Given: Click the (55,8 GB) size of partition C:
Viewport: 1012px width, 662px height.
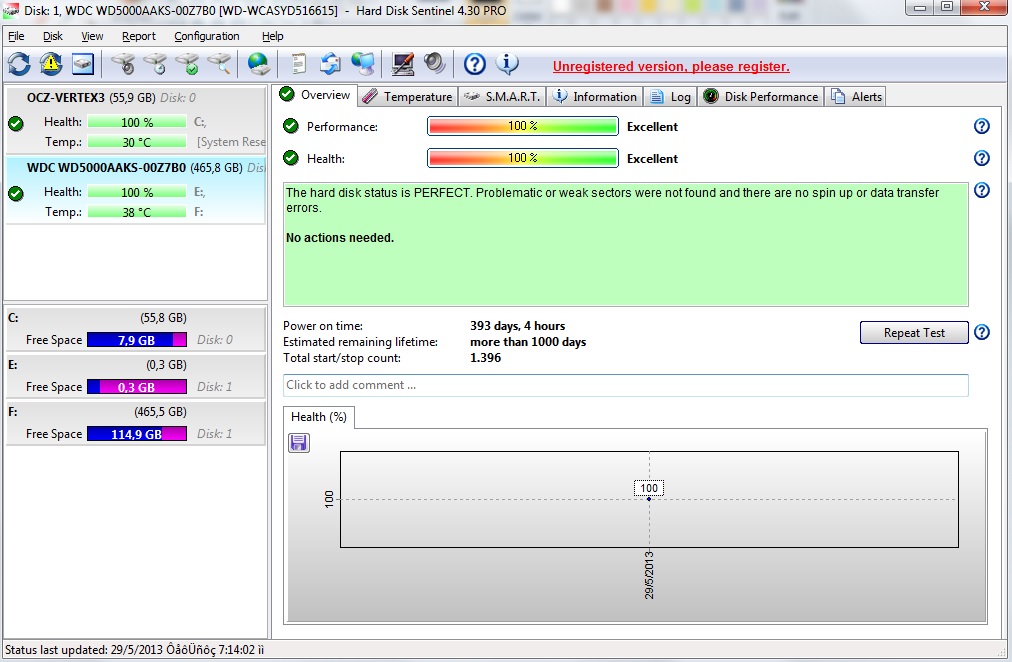Looking at the screenshot, I should [163, 317].
